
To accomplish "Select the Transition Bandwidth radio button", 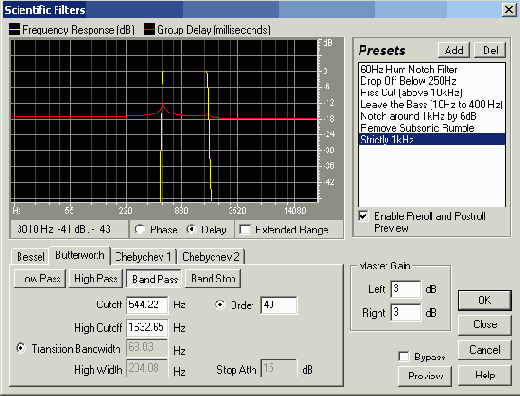I will pos(21,348).
